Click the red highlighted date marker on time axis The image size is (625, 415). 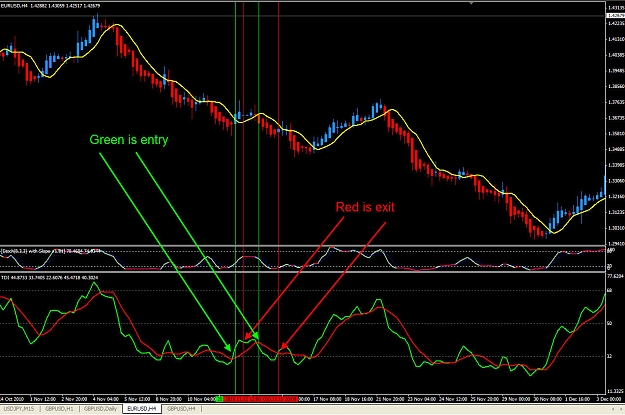click(261, 399)
